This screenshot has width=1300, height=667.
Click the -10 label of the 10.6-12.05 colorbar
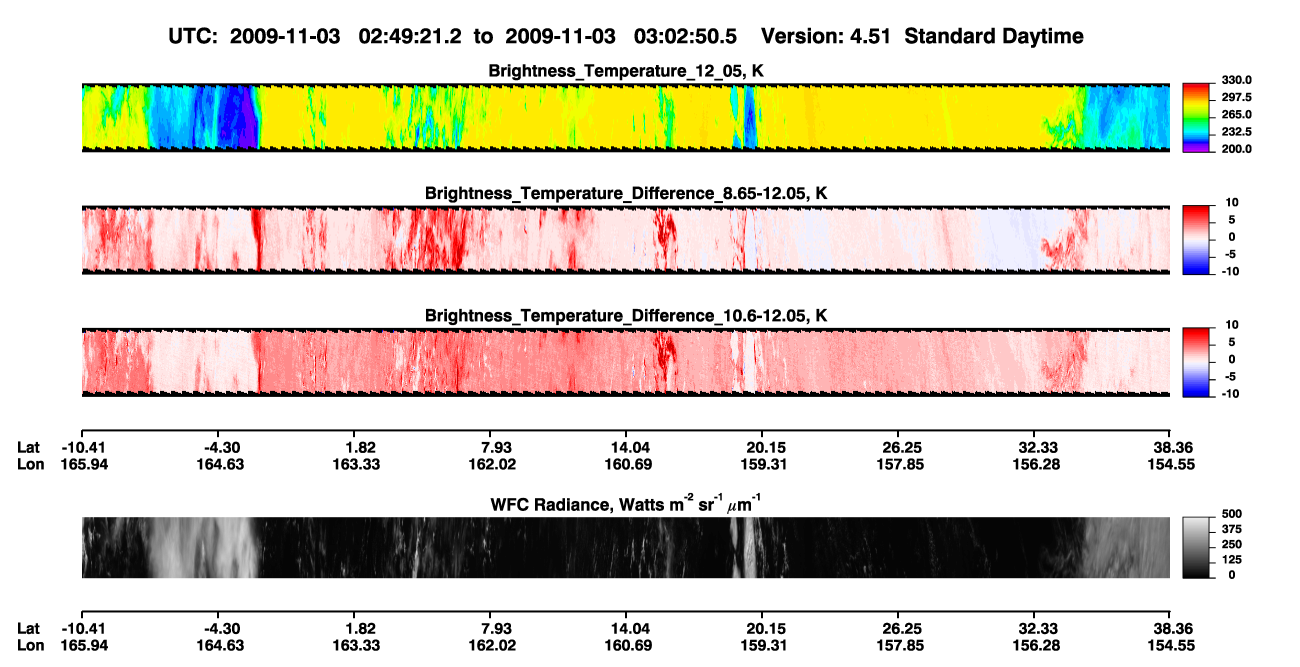(x=1229, y=394)
